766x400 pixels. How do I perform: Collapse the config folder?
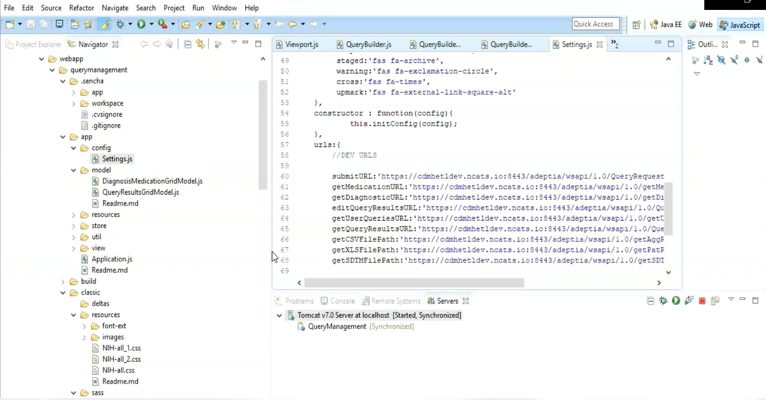coord(74,148)
